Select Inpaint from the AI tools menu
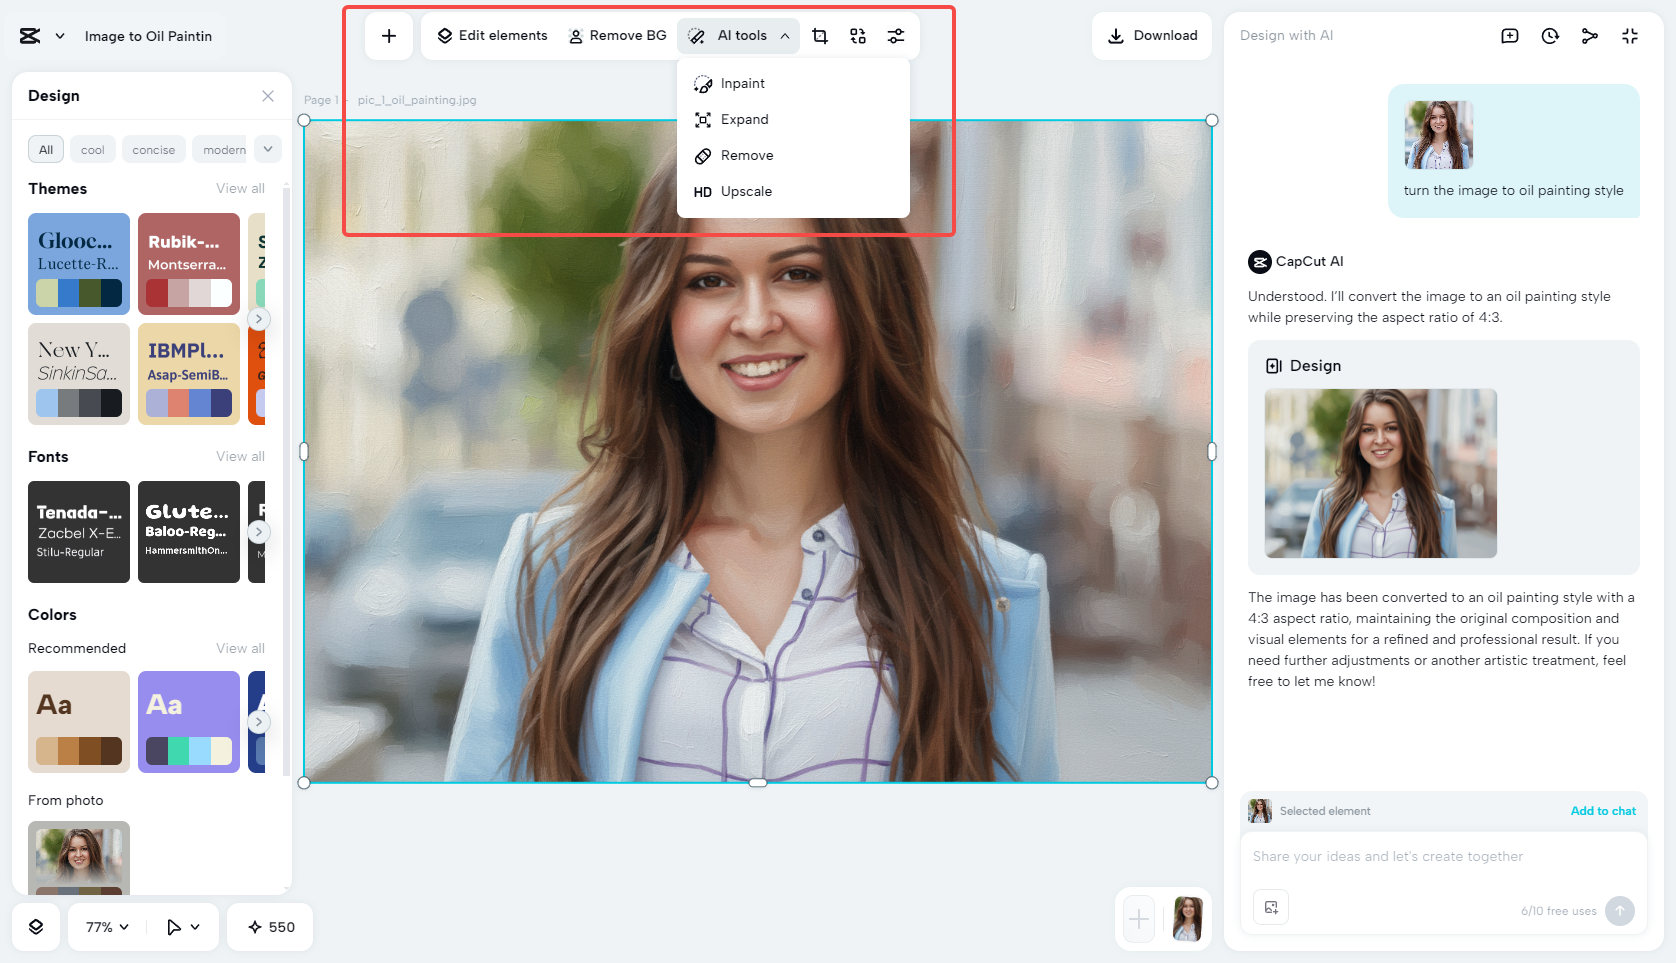Image resolution: width=1676 pixels, height=963 pixels. click(744, 83)
